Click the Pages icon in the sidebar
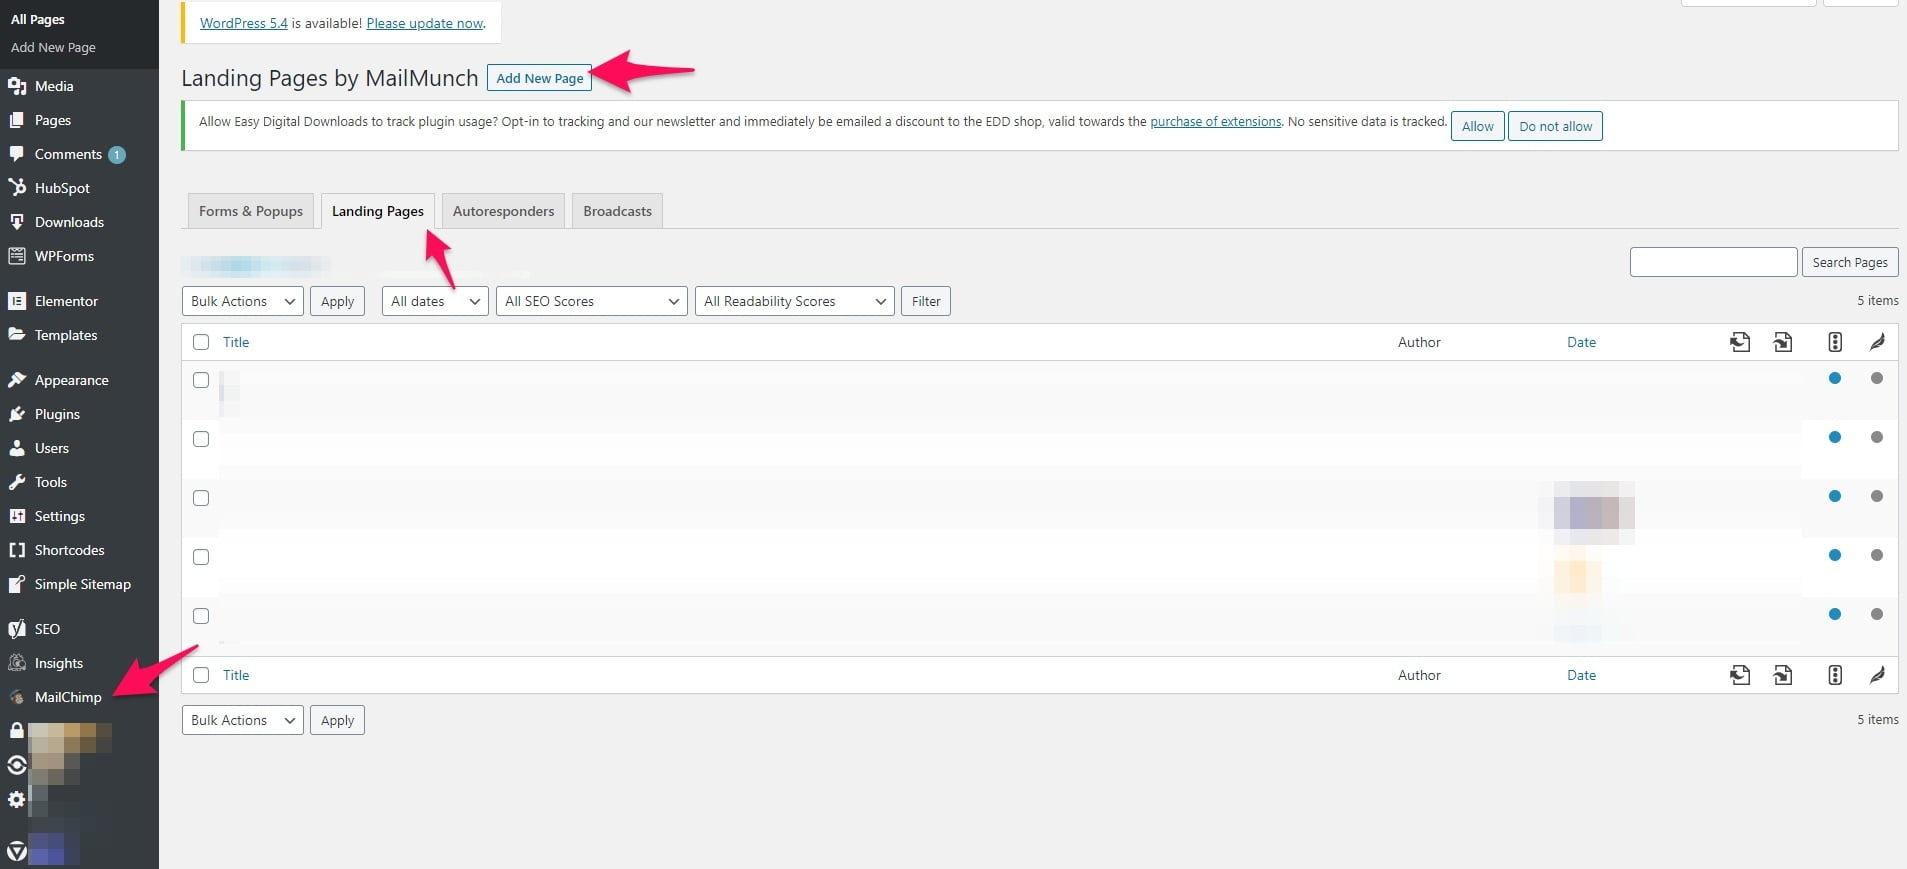The width and height of the screenshot is (1907, 869). click(17, 120)
